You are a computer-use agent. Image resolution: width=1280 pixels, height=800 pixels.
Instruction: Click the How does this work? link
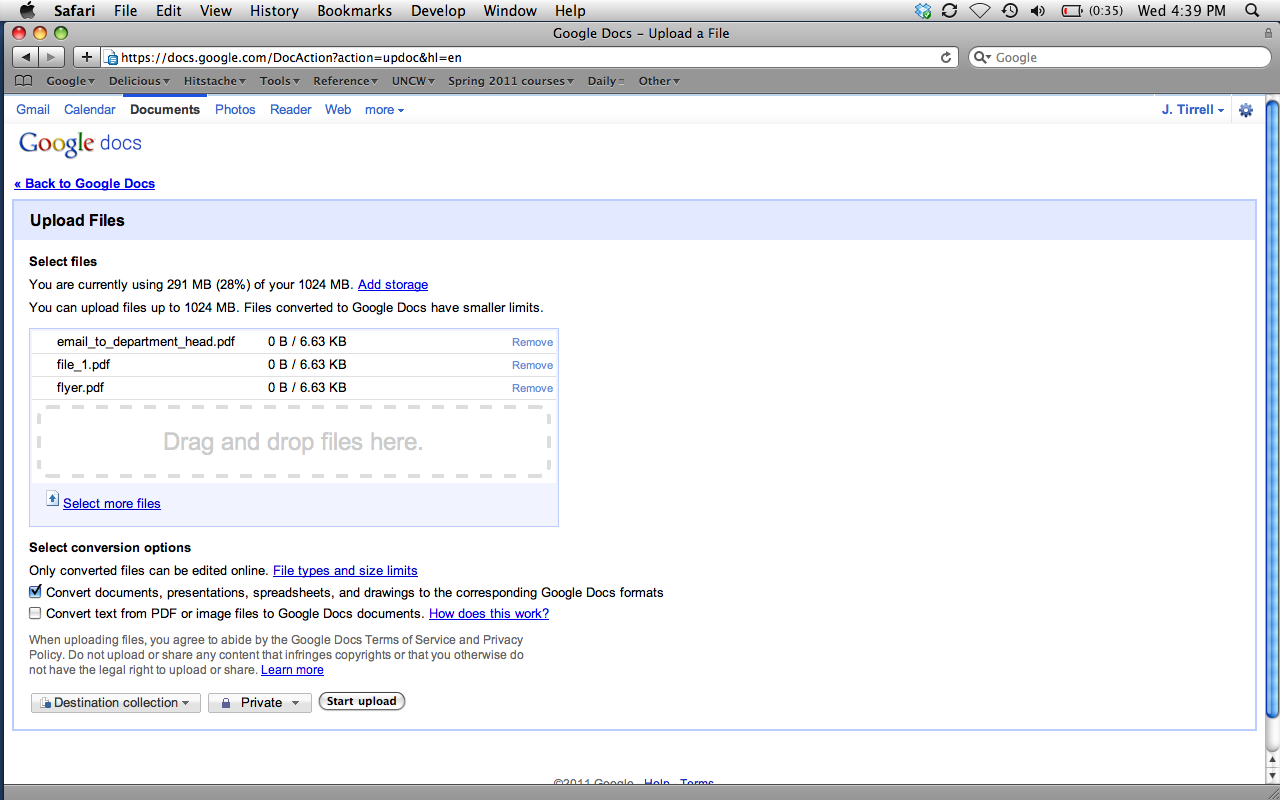(x=489, y=614)
